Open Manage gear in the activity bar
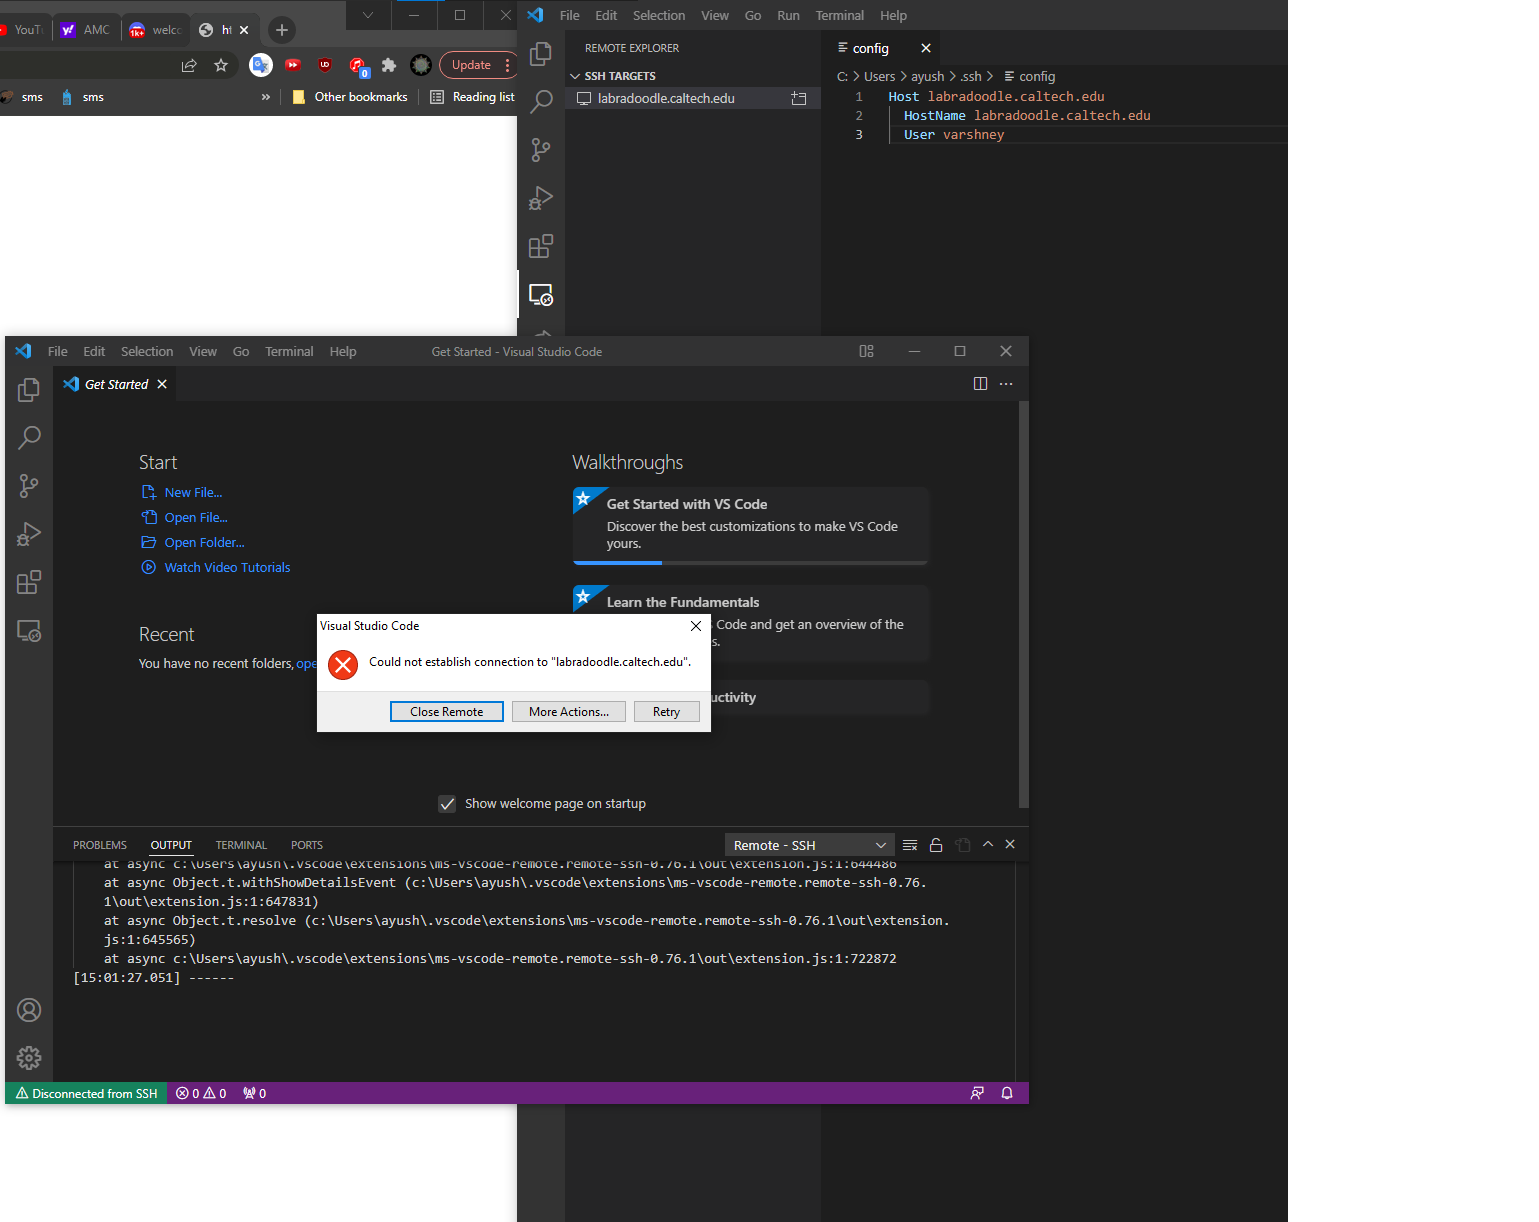The height and width of the screenshot is (1222, 1539). click(x=29, y=1058)
